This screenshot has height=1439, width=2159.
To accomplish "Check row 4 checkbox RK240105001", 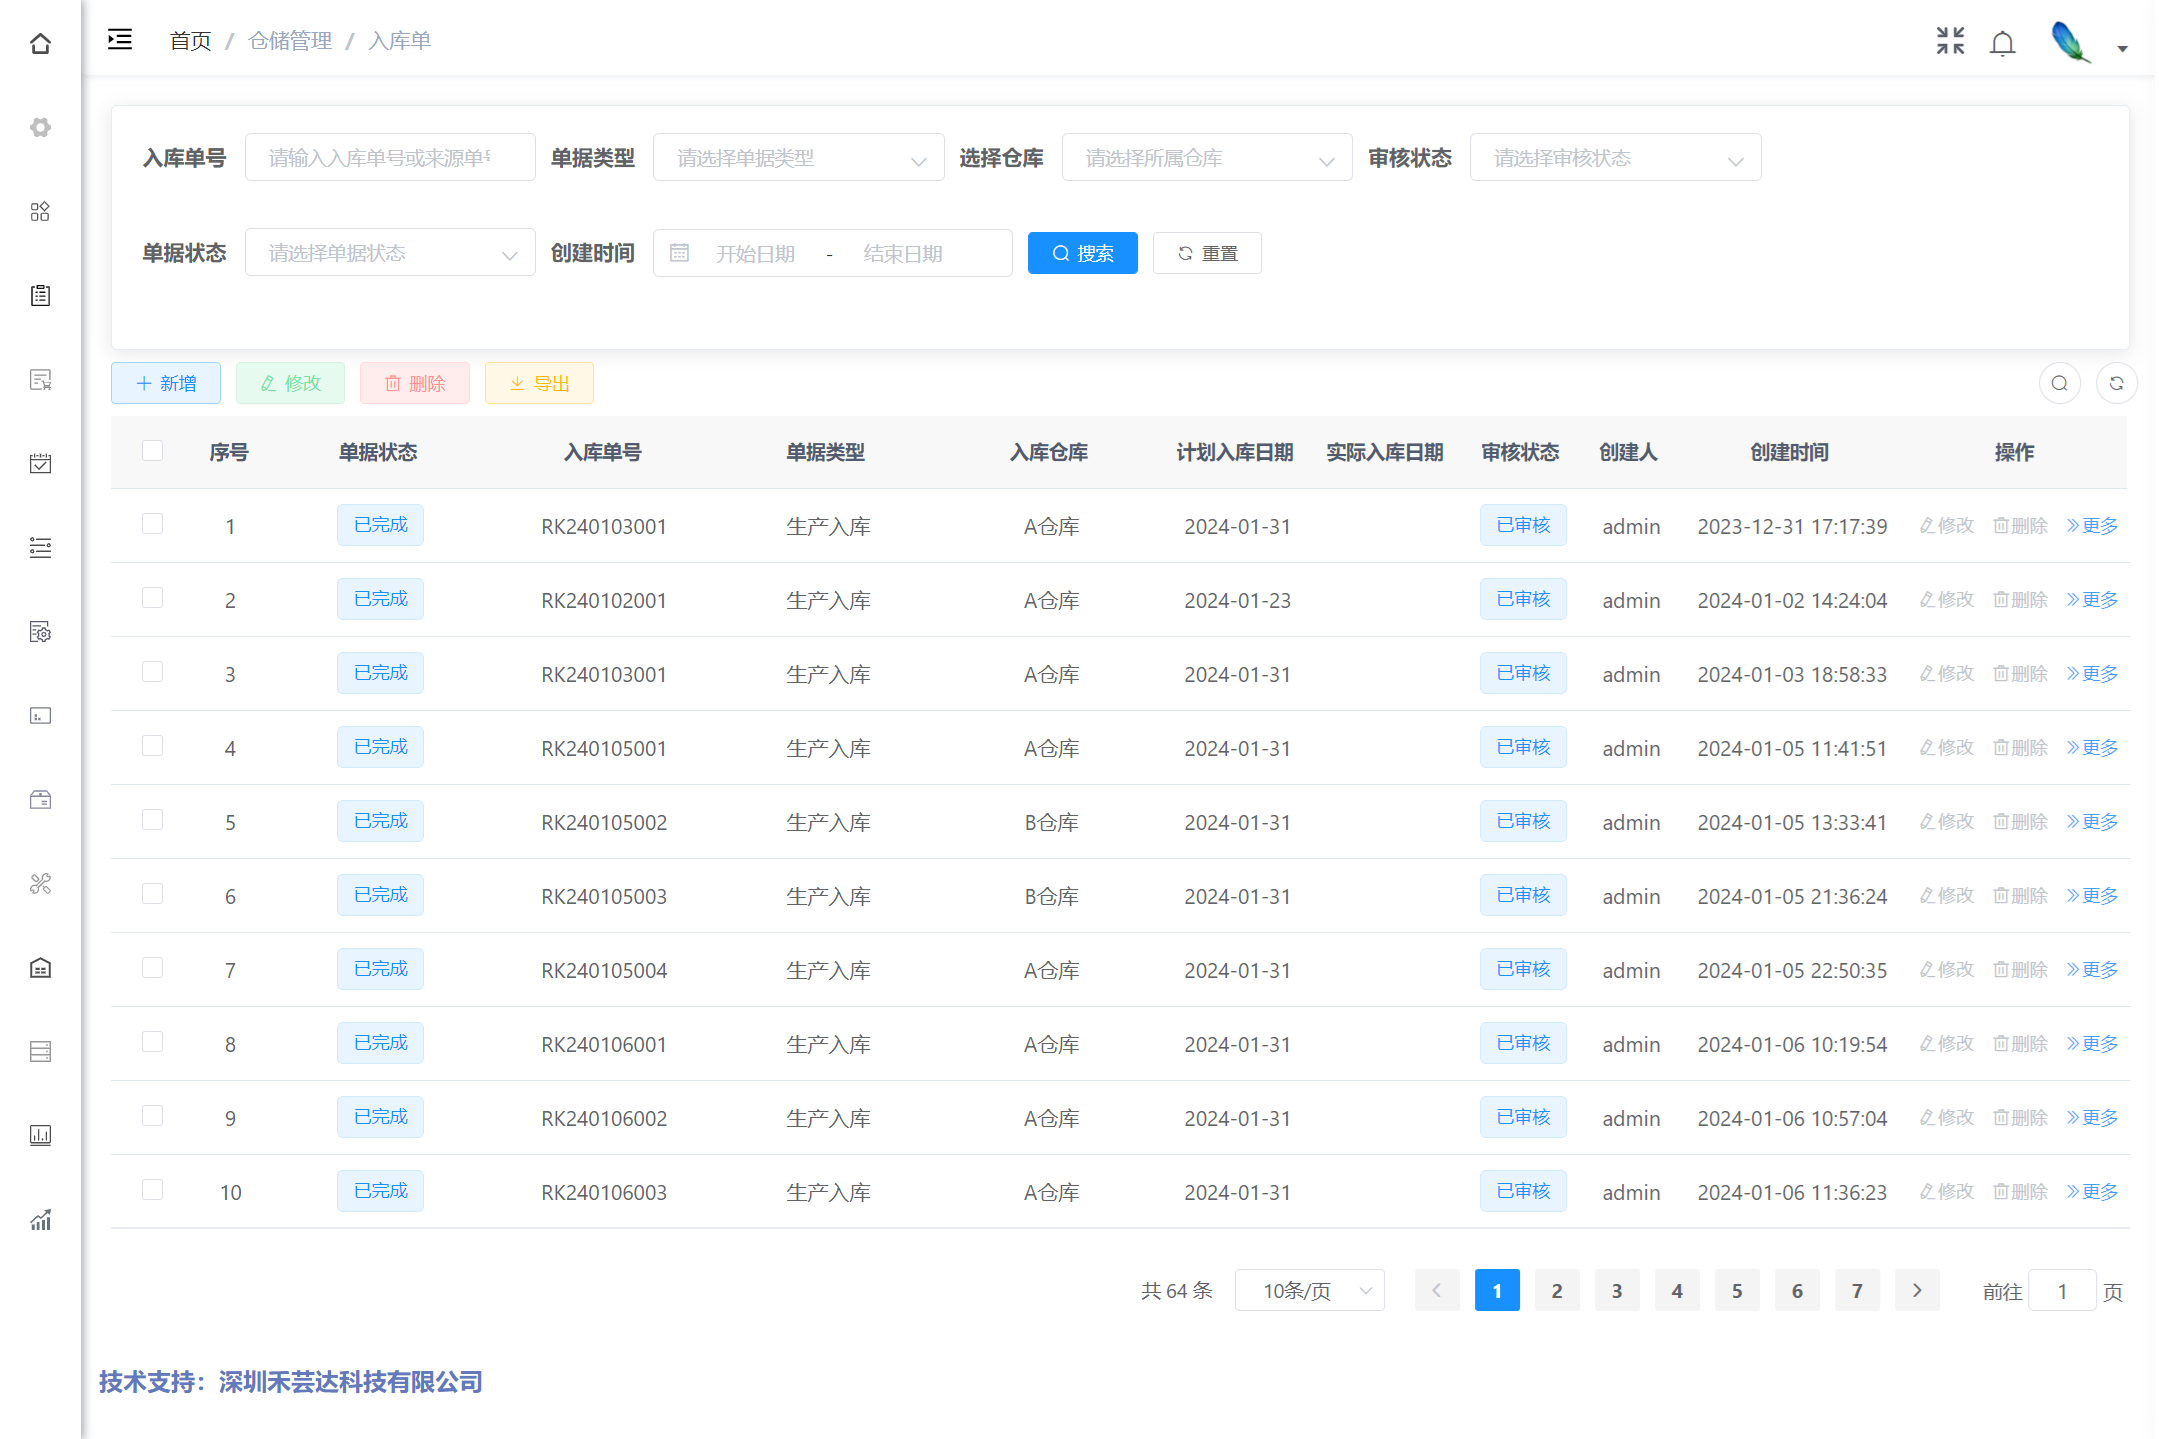I will pyautogui.click(x=152, y=746).
